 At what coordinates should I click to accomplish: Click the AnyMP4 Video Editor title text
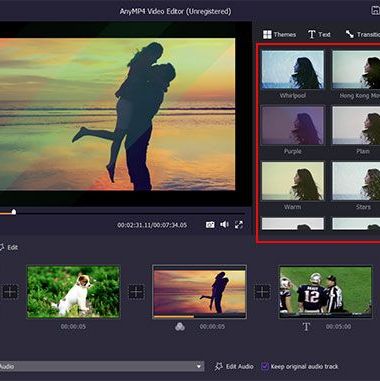[175, 11]
